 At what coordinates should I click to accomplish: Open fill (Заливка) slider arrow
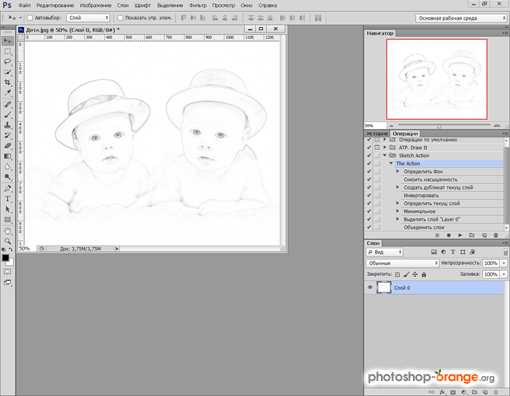pyautogui.click(x=504, y=274)
